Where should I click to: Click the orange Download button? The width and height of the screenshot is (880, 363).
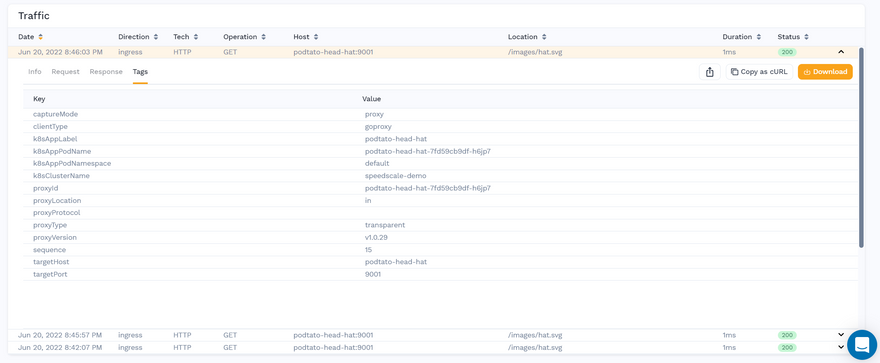click(x=825, y=72)
